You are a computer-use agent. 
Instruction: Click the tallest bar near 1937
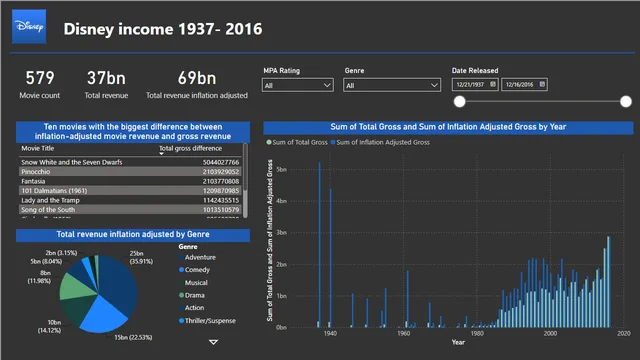point(320,245)
